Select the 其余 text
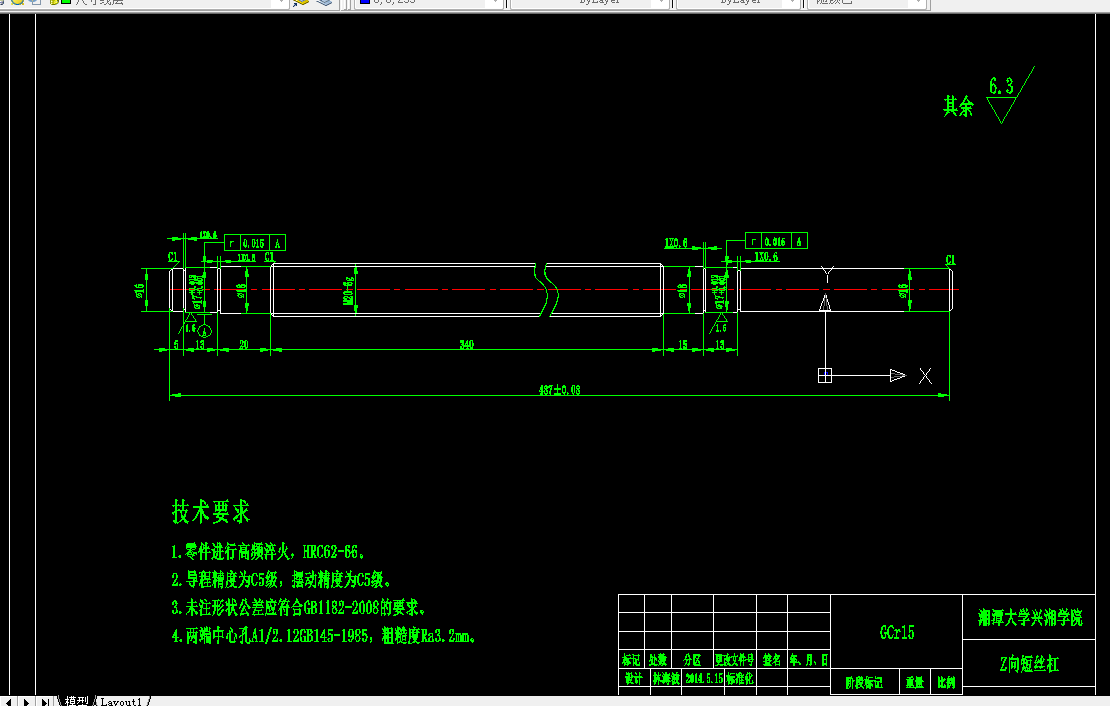The width and height of the screenshot is (1110, 706). click(958, 107)
